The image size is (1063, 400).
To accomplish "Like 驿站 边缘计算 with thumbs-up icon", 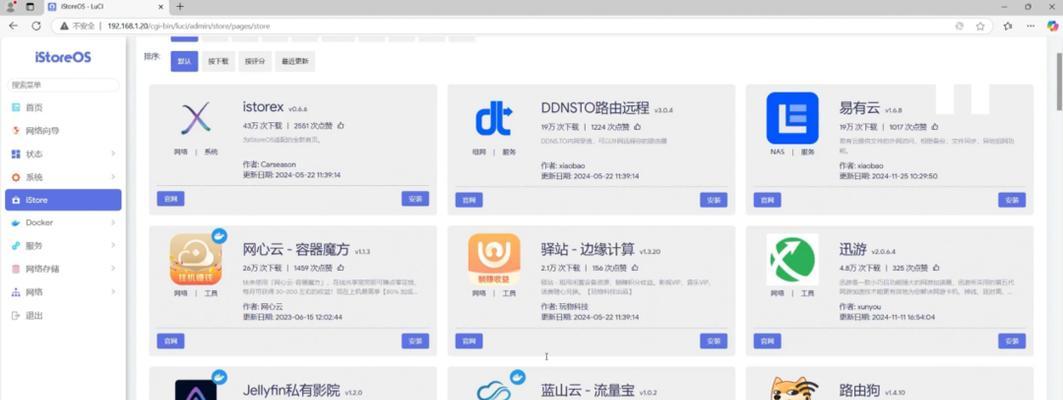I will click(x=635, y=267).
